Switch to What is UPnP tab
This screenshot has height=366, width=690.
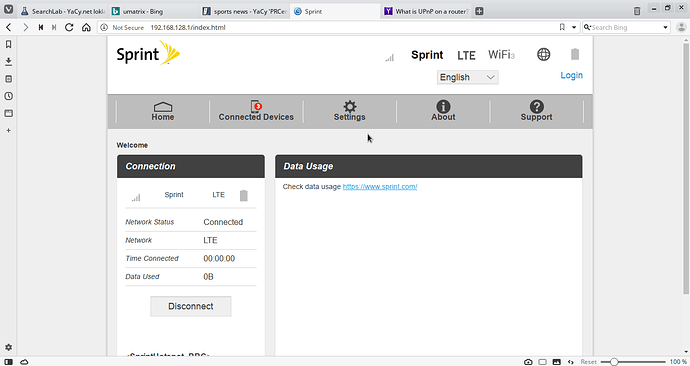tap(426, 11)
